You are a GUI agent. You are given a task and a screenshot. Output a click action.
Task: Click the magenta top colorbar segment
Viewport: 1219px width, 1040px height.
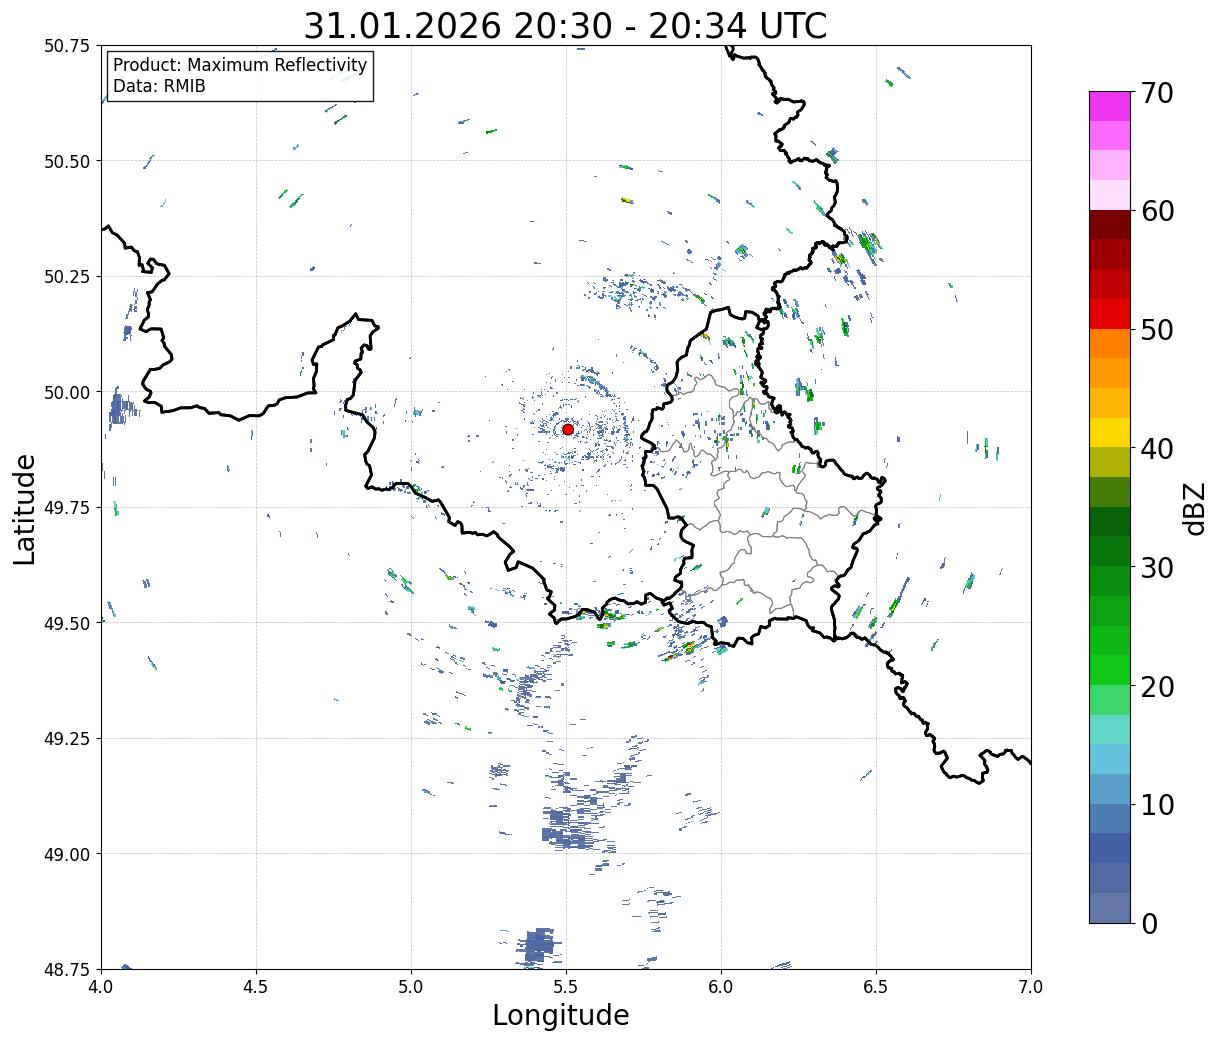click(1110, 106)
